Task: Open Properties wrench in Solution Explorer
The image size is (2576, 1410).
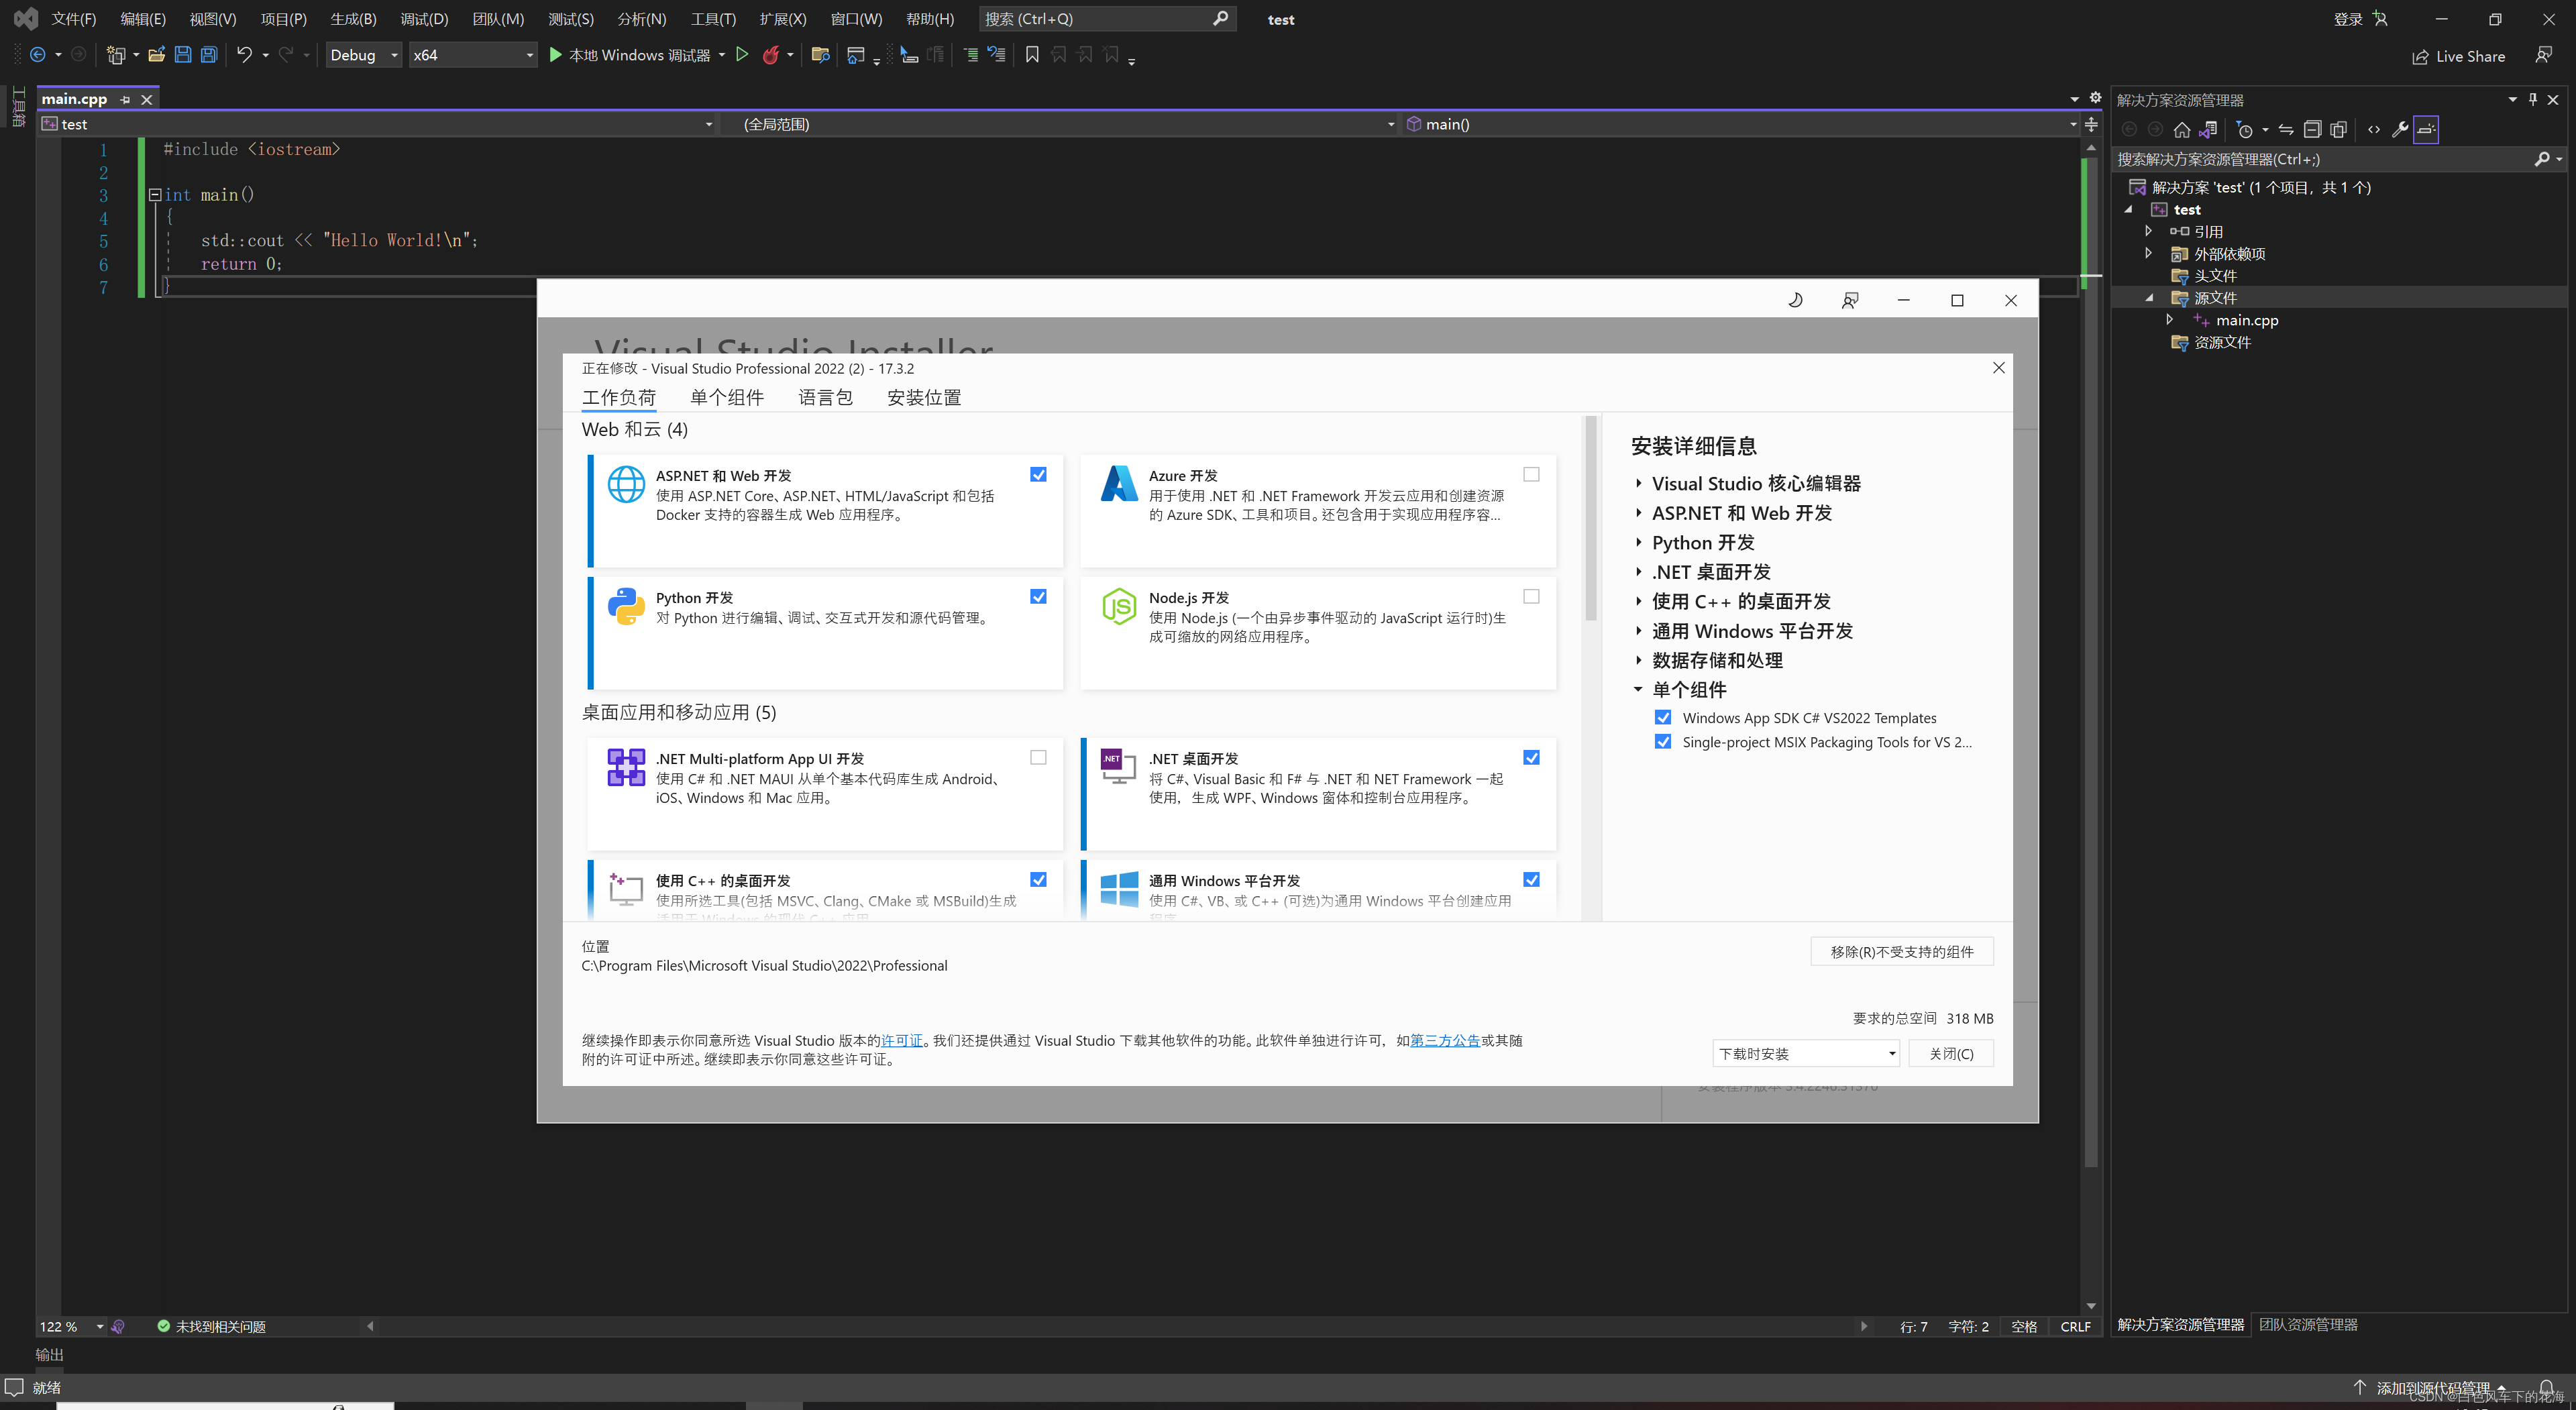Action: tap(2400, 129)
